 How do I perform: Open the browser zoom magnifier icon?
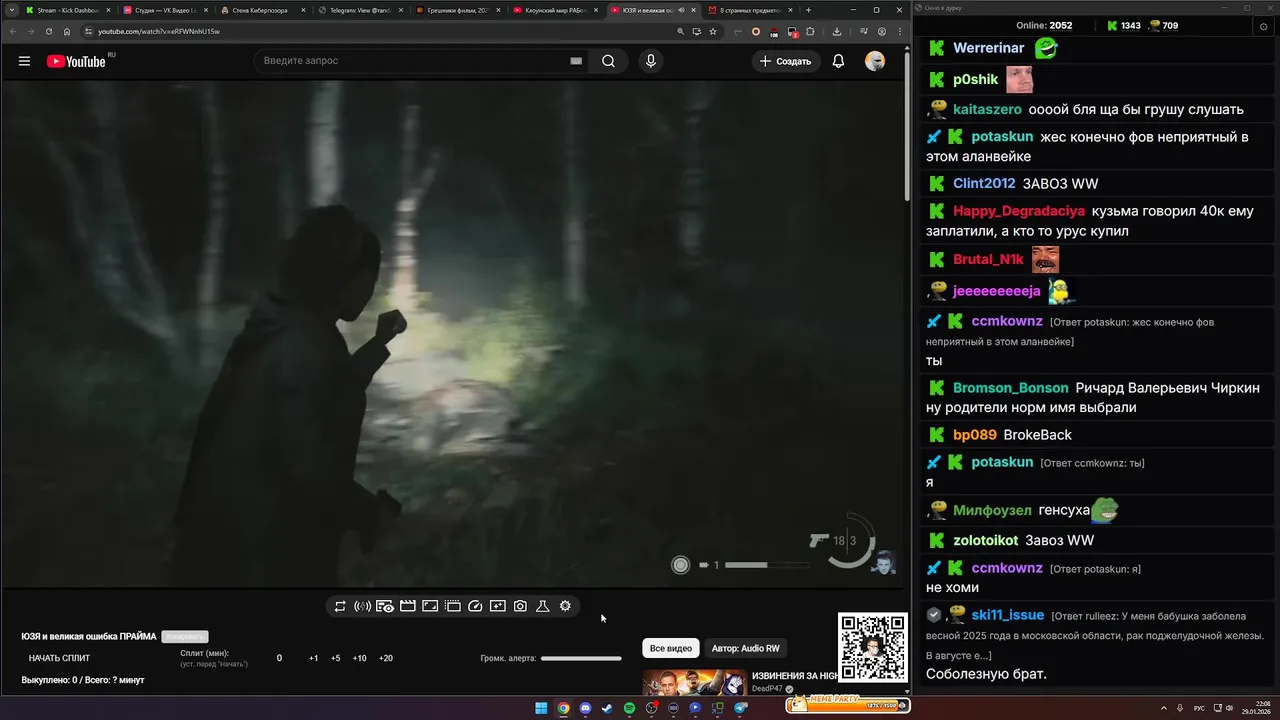(x=681, y=31)
